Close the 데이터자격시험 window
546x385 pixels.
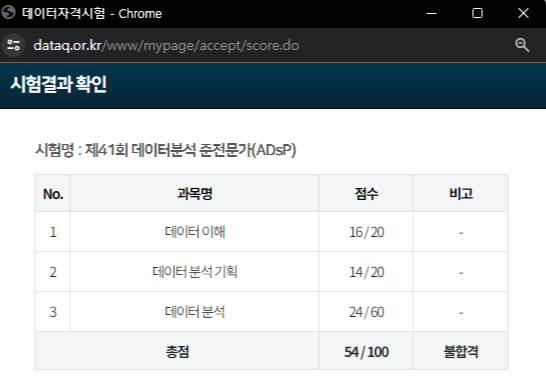pos(523,13)
